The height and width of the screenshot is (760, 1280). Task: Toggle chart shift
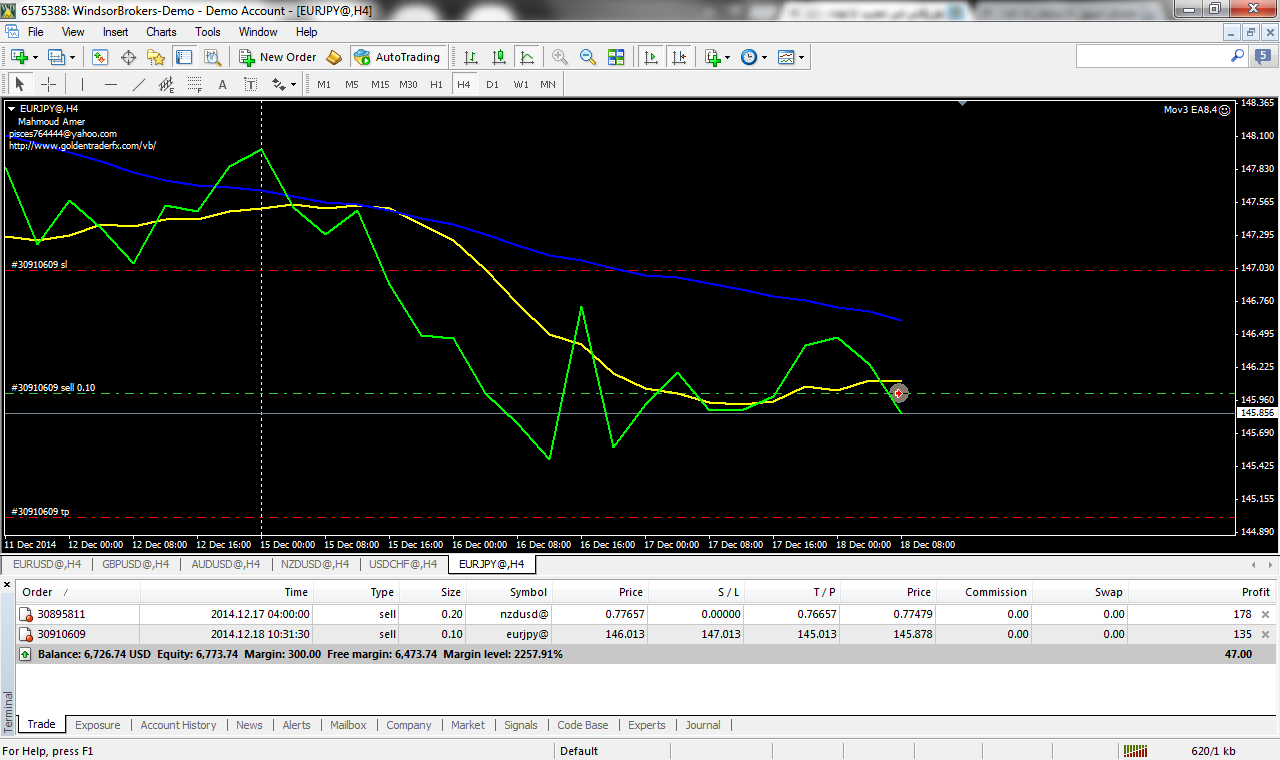(679, 57)
